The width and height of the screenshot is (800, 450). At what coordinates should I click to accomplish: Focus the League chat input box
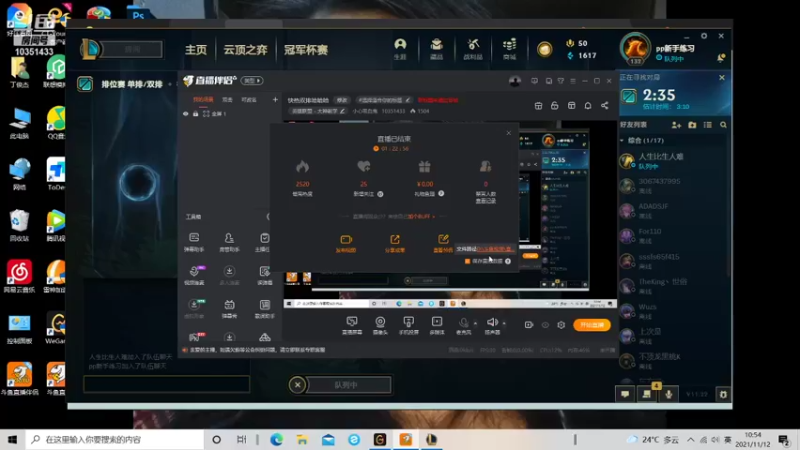coord(166,384)
